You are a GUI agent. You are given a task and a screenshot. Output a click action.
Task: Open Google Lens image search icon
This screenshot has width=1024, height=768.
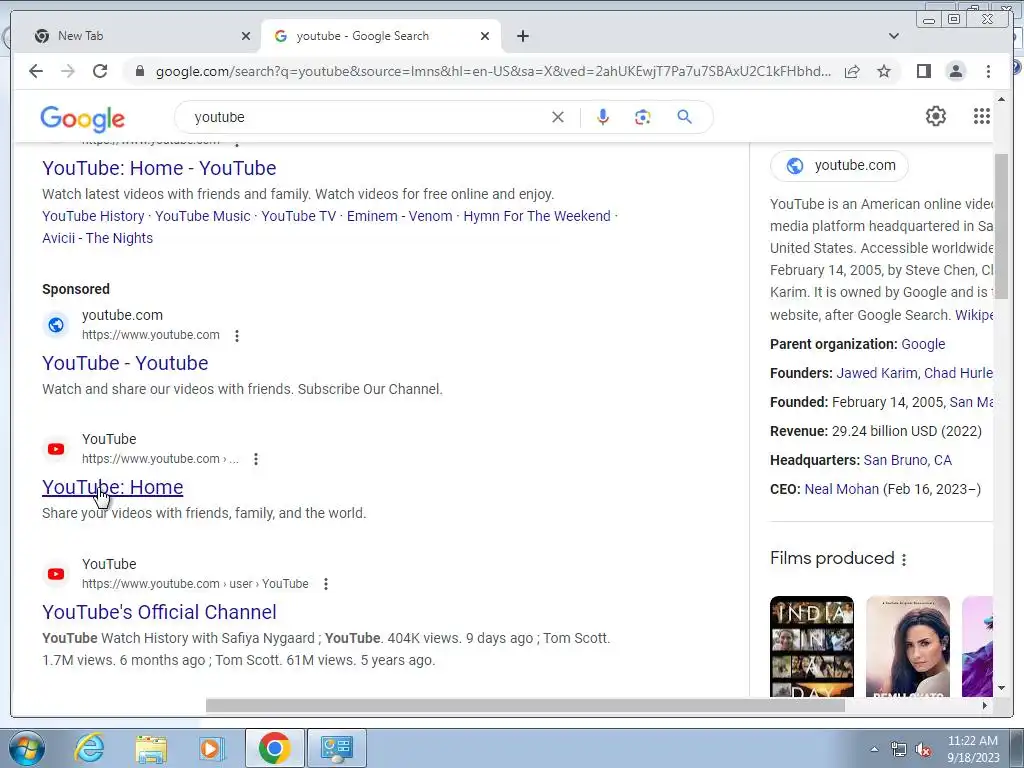pos(643,117)
